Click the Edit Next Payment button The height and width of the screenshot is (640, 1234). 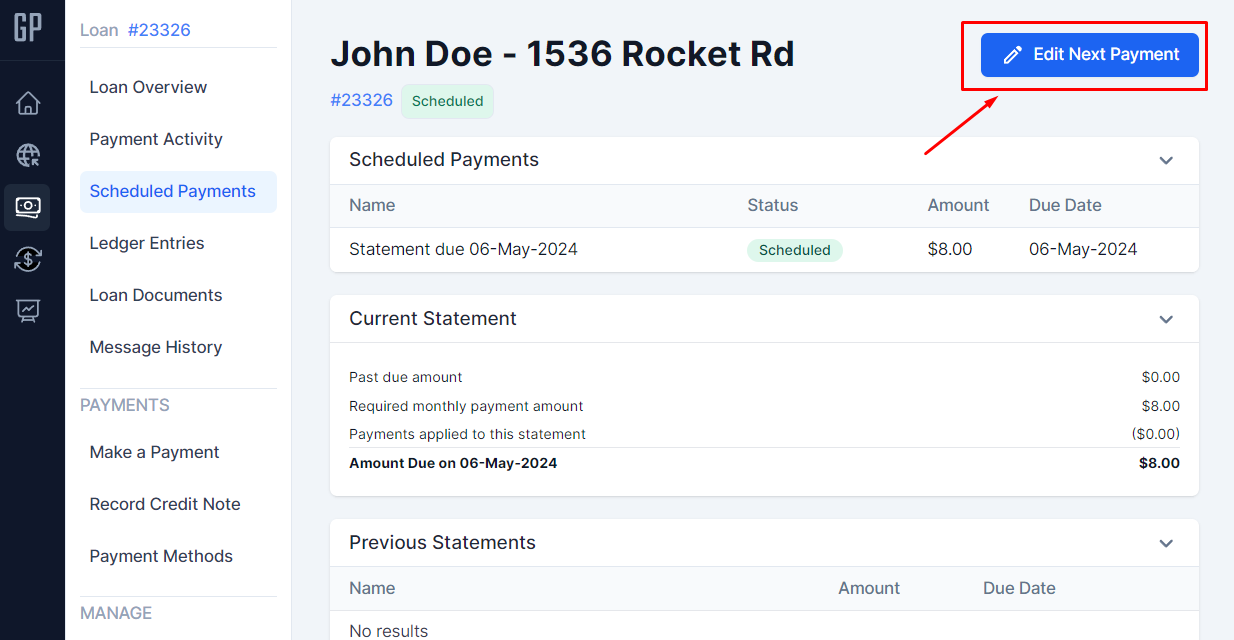(x=1089, y=54)
